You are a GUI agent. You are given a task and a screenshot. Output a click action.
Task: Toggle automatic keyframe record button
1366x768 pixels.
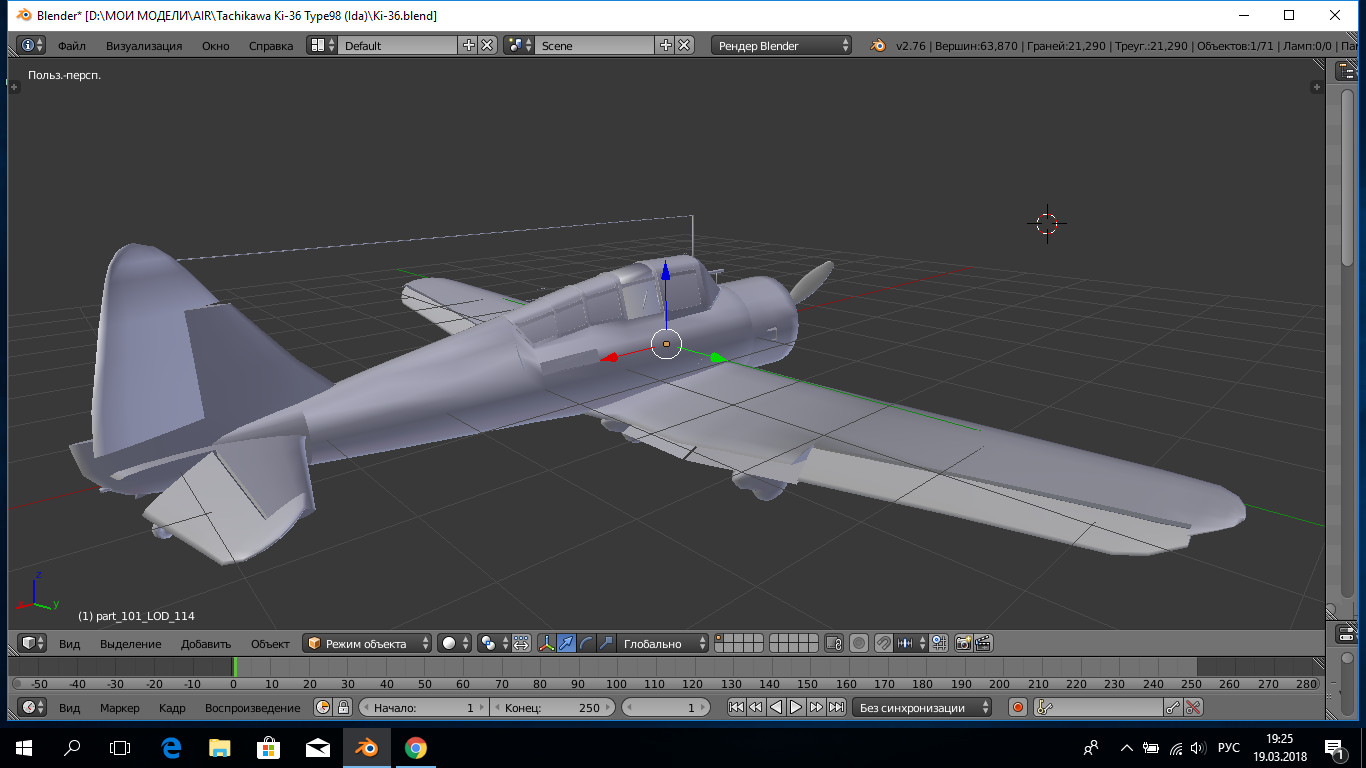tap(1018, 708)
